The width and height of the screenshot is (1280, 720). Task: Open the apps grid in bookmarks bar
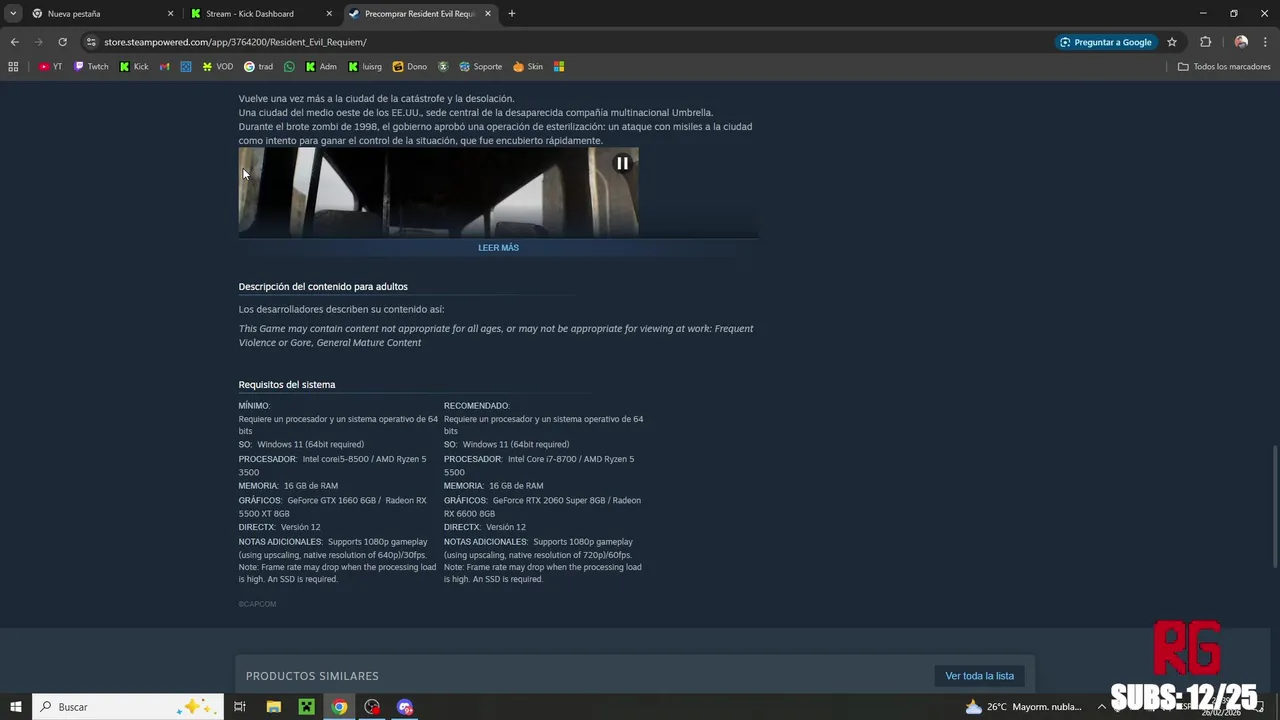13,67
